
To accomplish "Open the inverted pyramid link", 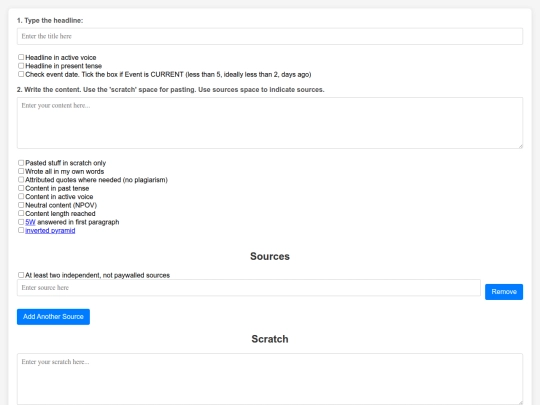I will point(50,231).
